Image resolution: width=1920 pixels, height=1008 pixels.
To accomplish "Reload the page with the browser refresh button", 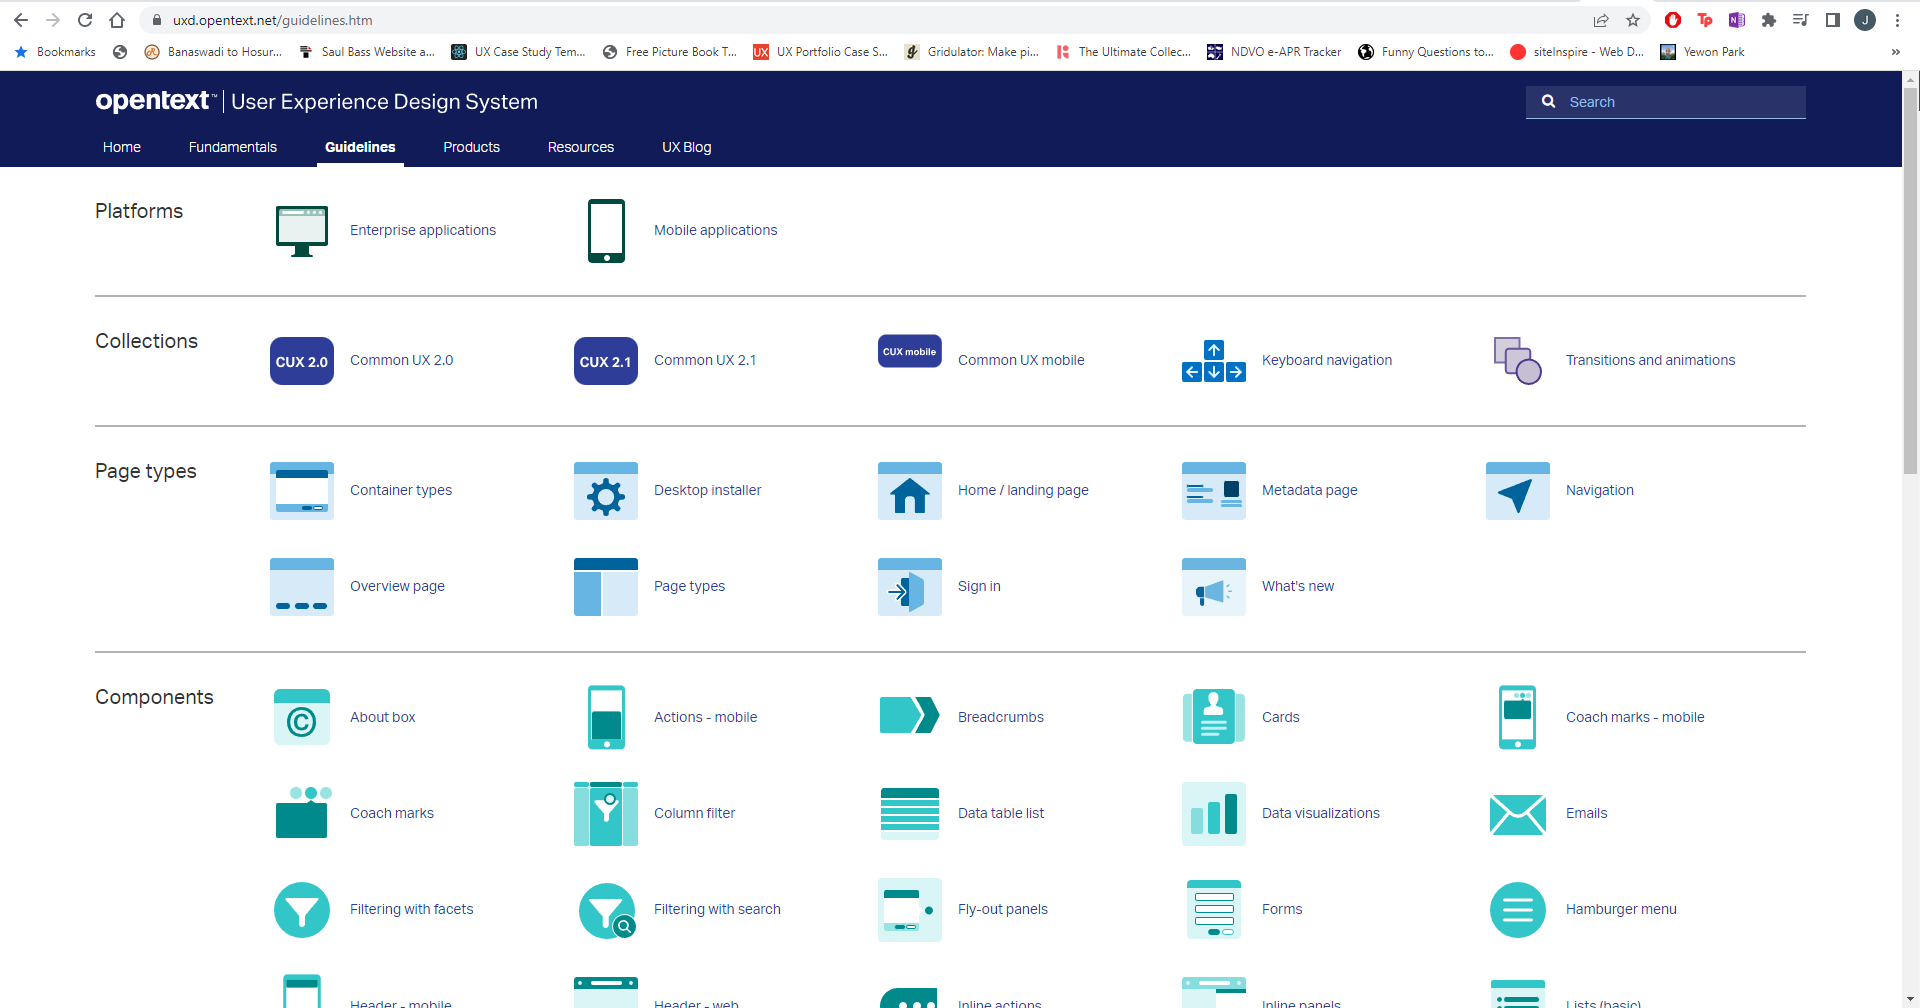I will click(85, 20).
